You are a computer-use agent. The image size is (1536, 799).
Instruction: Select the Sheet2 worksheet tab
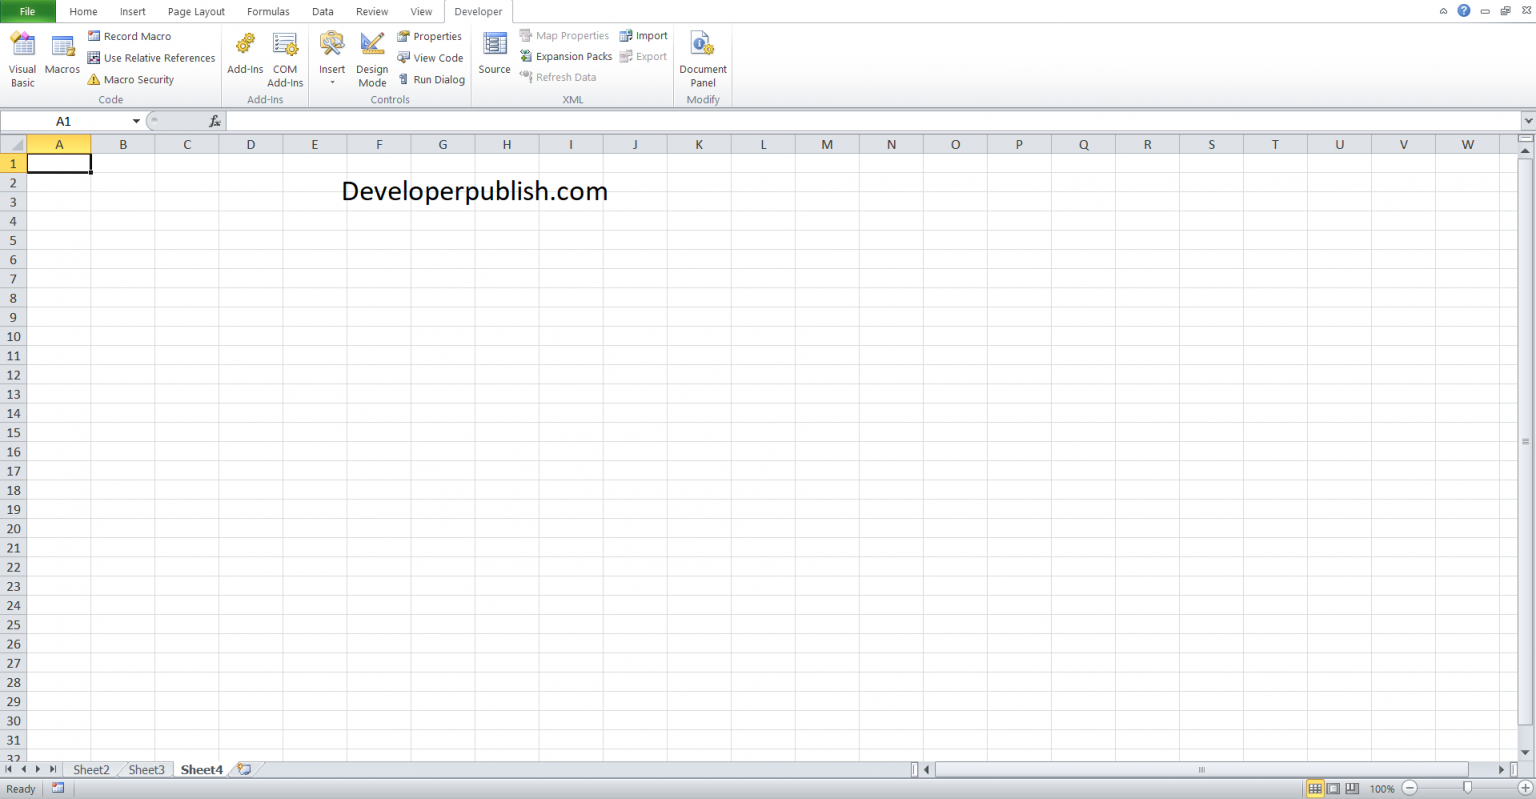pos(91,769)
